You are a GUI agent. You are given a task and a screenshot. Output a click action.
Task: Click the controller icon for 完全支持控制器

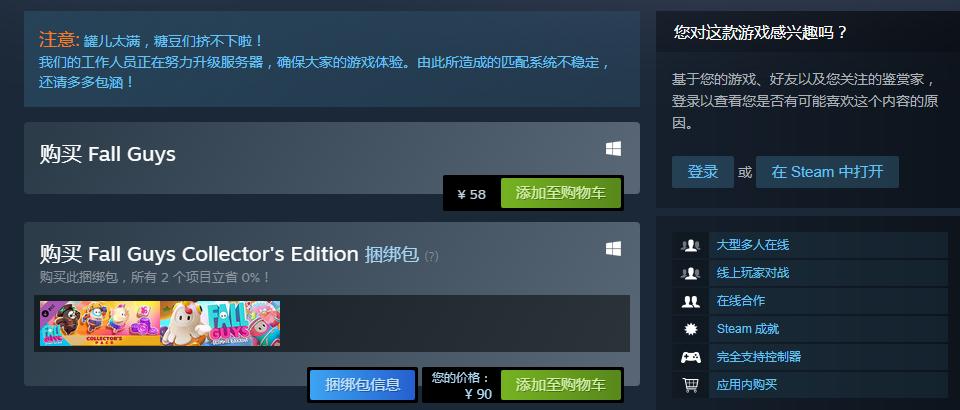691,357
